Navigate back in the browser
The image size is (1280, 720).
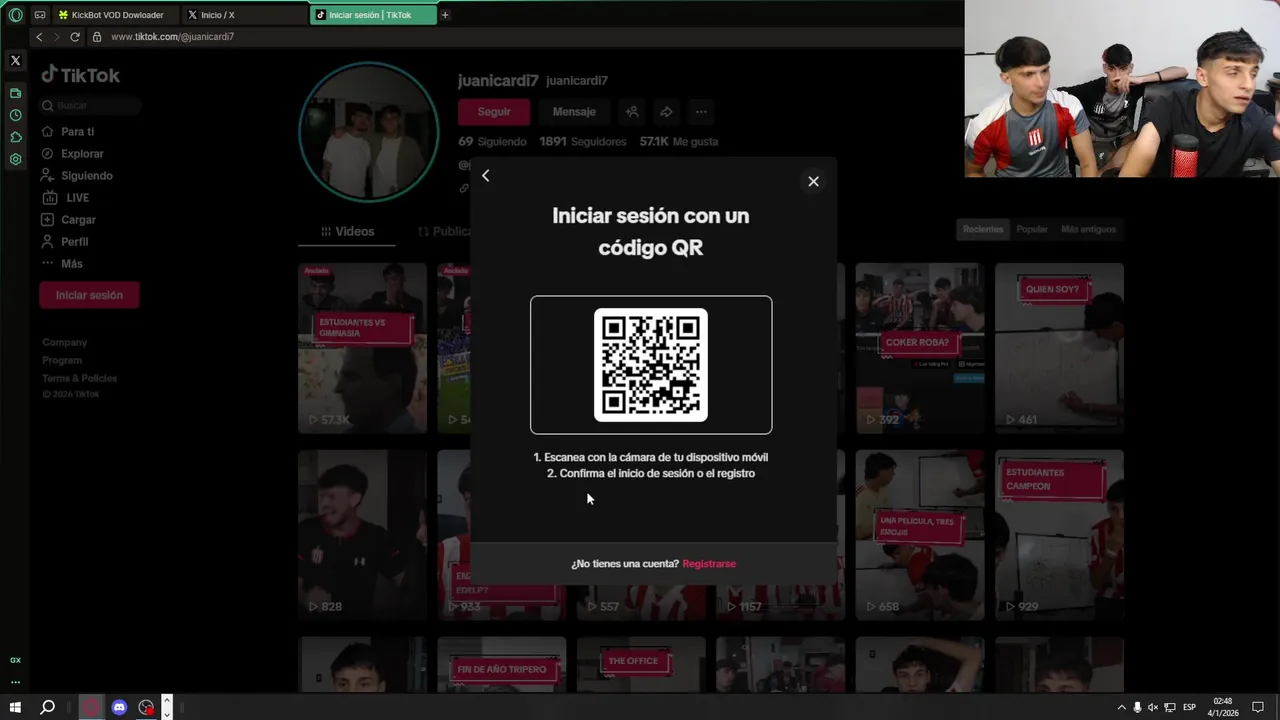pyautogui.click(x=39, y=37)
